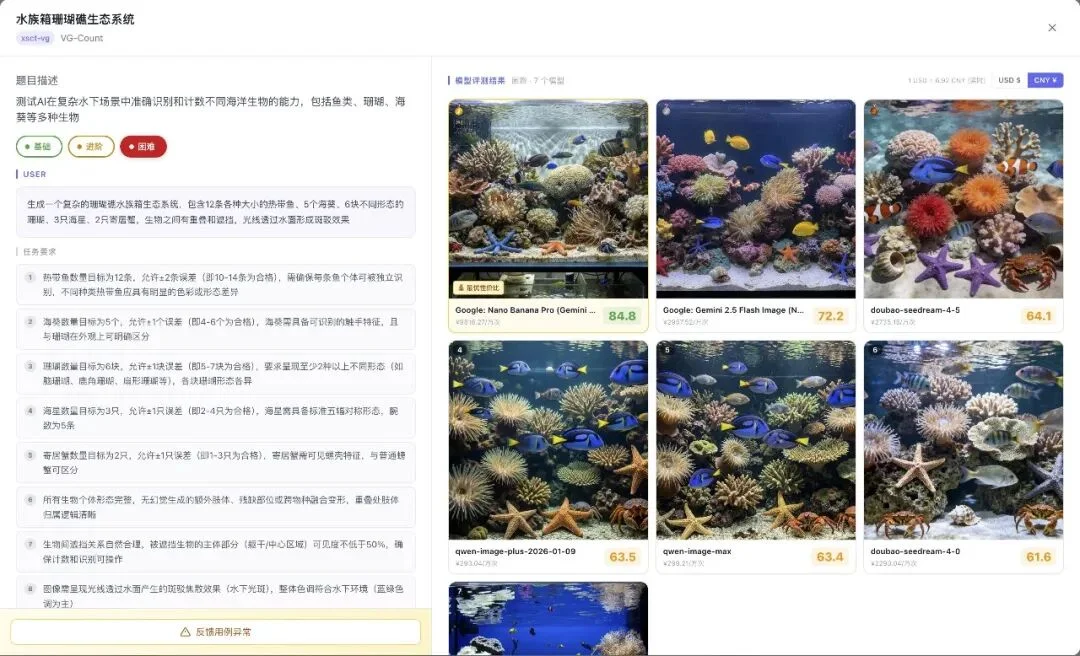
Task: Switch the price currency to USD $
Action: 1009,79
